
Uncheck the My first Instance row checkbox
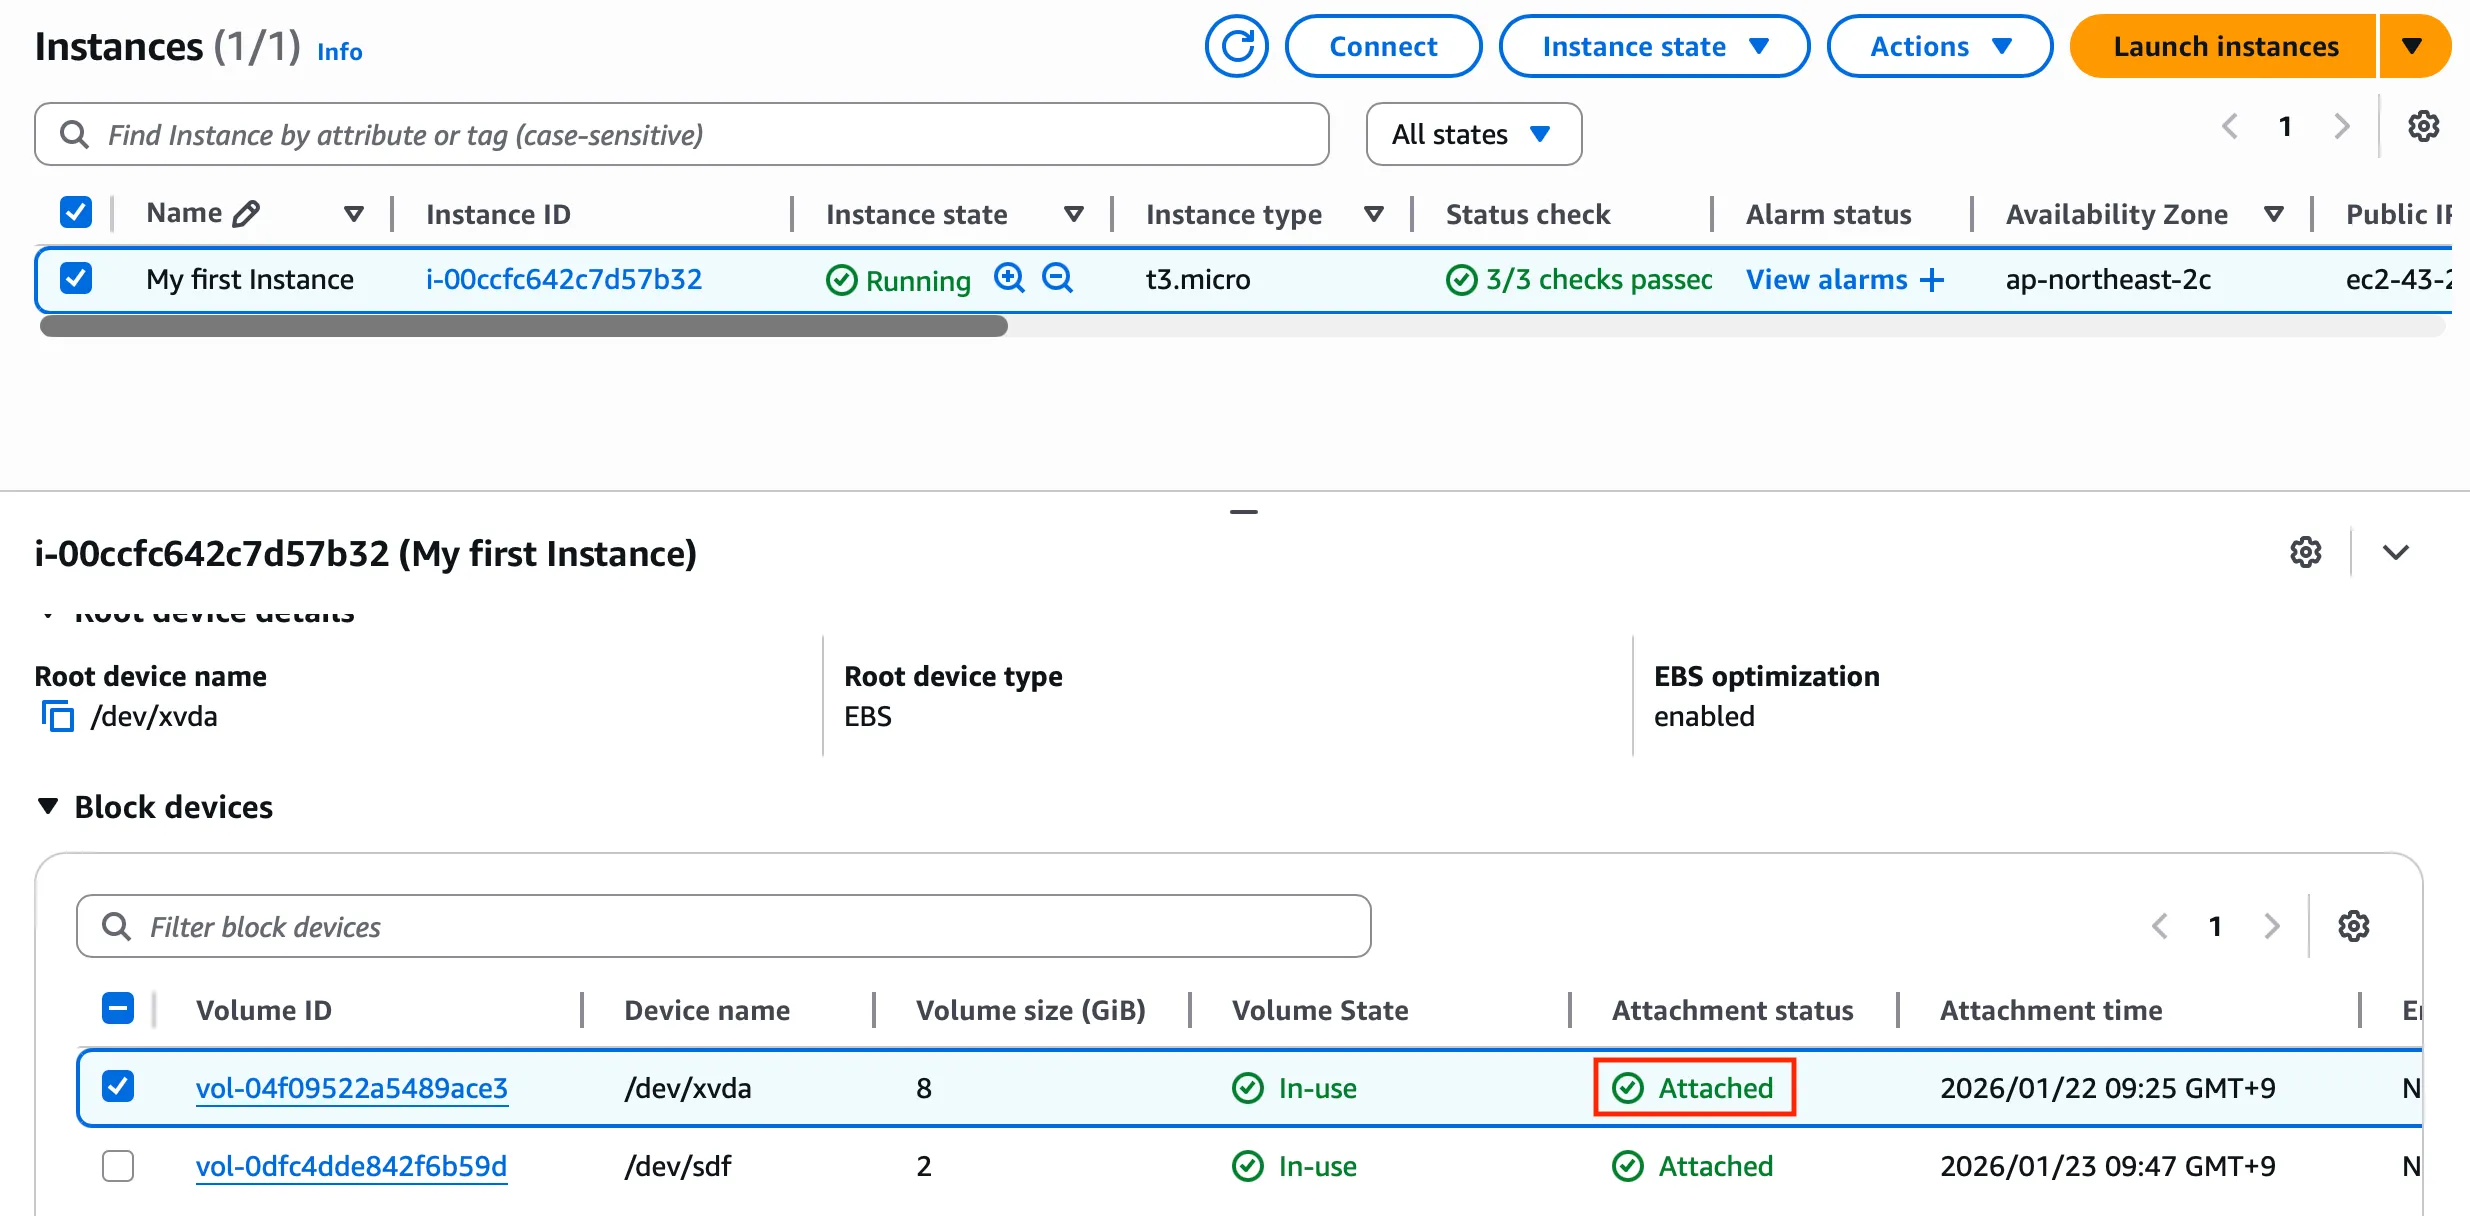tap(76, 278)
